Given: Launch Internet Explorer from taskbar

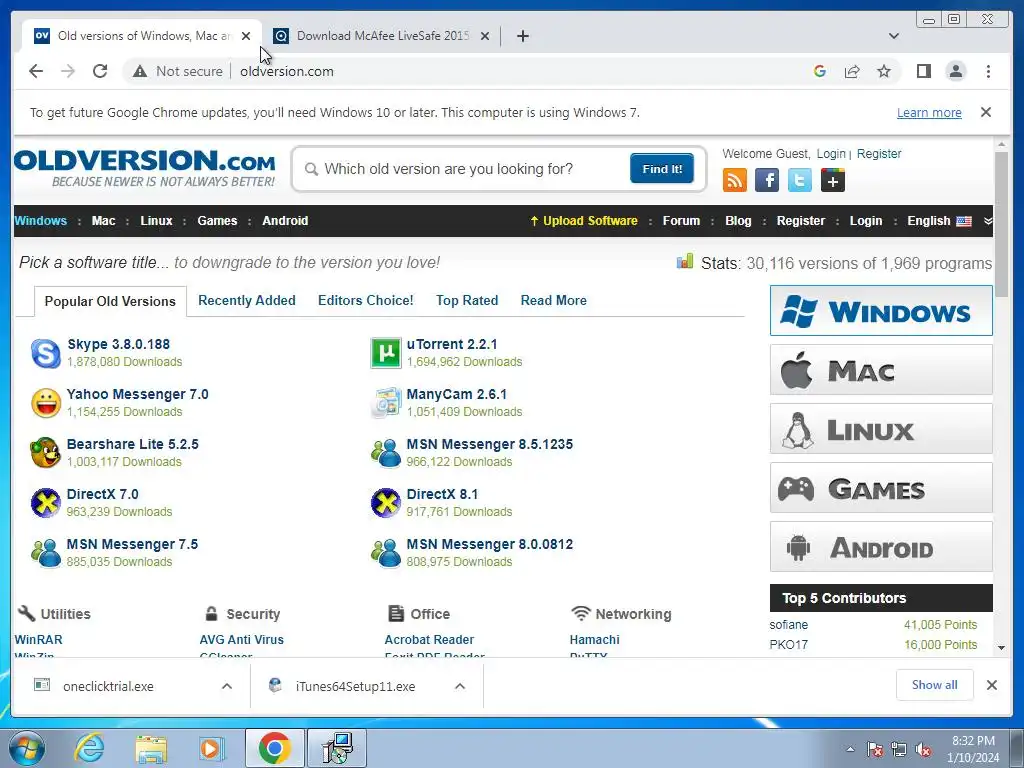Looking at the screenshot, I should (88, 748).
